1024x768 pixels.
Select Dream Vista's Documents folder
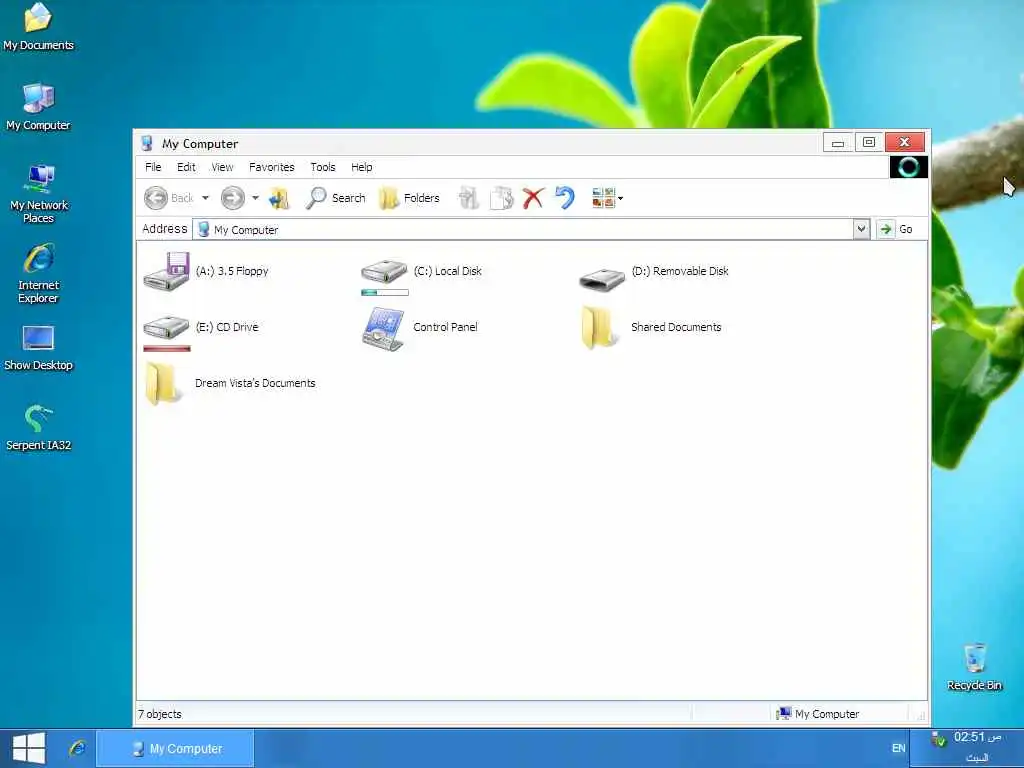[229, 383]
